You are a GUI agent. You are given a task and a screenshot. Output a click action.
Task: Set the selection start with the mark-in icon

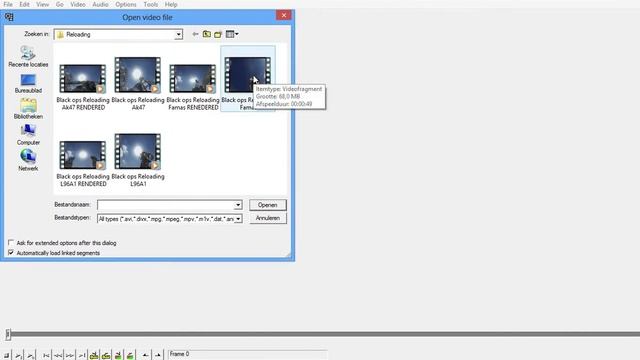pos(145,356)
